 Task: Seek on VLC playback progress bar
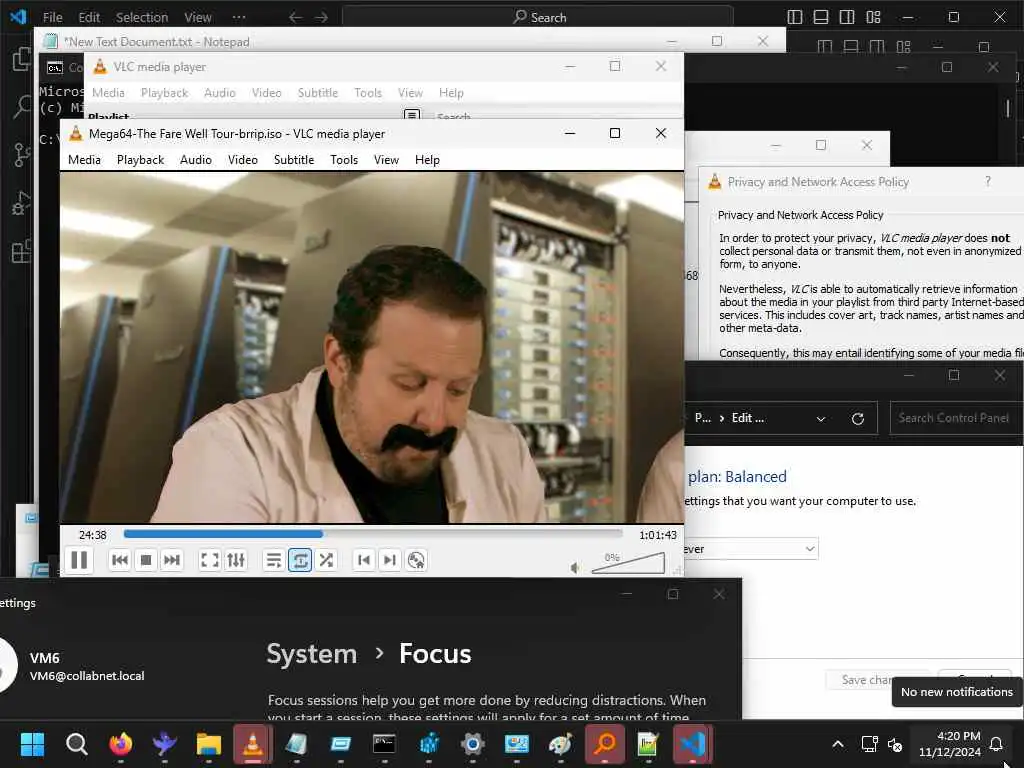click(373, 534)
